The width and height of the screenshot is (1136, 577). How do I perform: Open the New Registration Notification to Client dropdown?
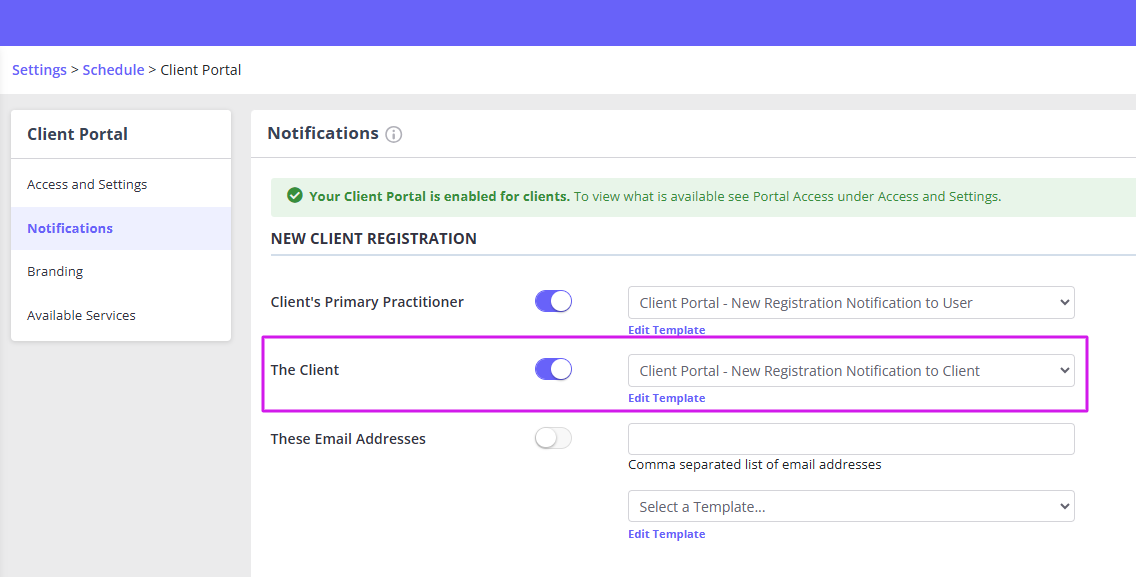tap(850, 370)
